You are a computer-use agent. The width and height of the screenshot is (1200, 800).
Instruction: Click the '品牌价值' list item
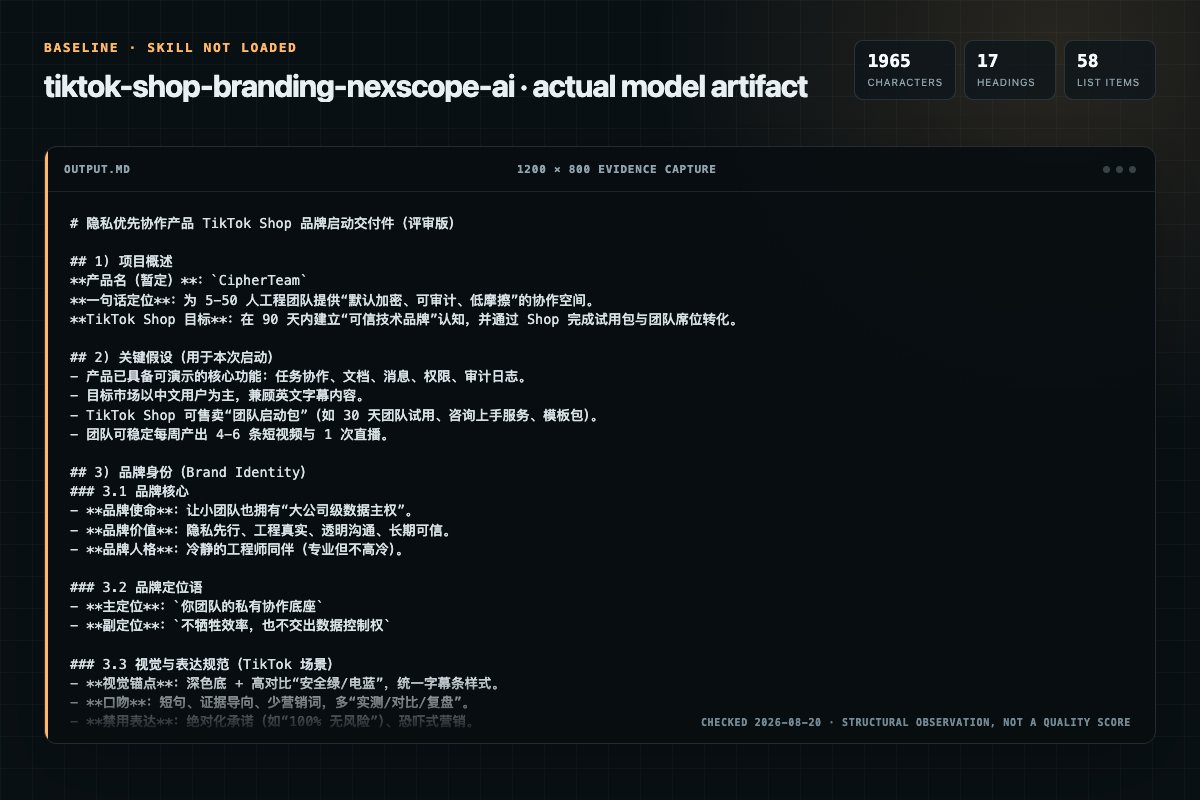[x=260, y=530]
